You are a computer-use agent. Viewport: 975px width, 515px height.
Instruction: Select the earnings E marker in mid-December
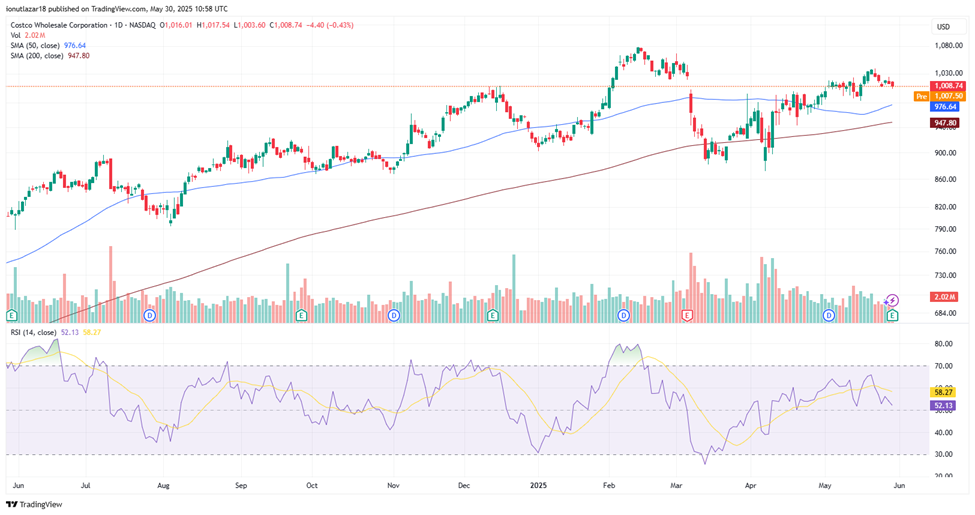492,315
